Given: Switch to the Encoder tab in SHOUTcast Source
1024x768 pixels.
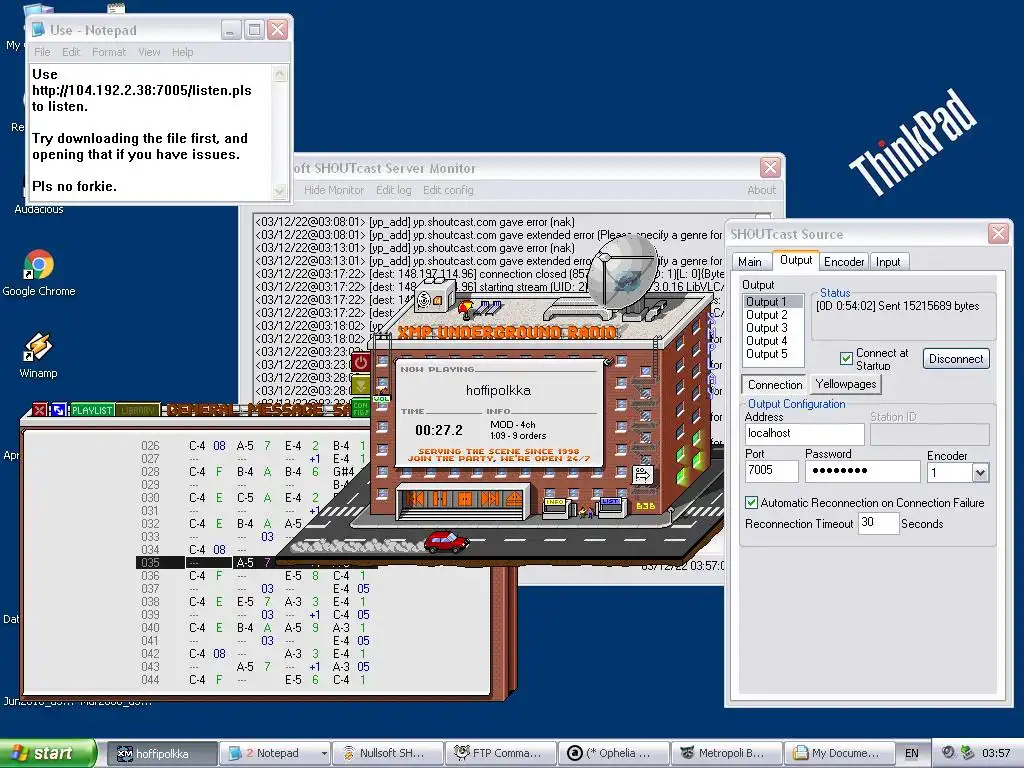Looking at the screenshot, I should [844, 262].
